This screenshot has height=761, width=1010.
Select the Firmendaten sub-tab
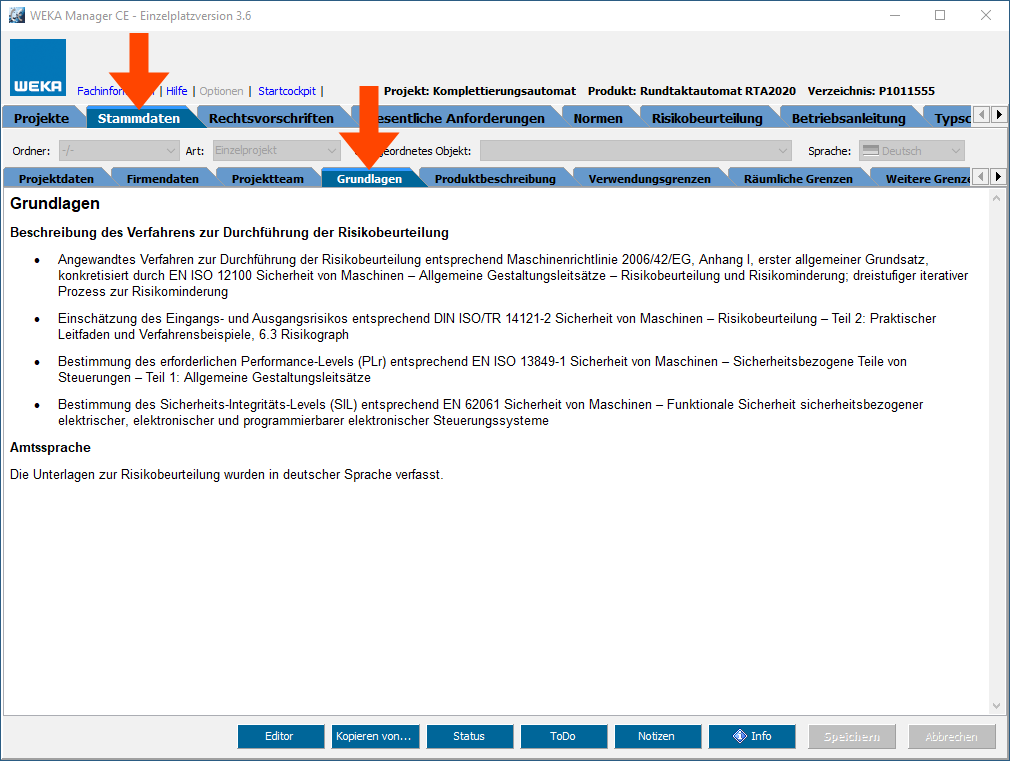pyautogui.click(x=162, y=179)
